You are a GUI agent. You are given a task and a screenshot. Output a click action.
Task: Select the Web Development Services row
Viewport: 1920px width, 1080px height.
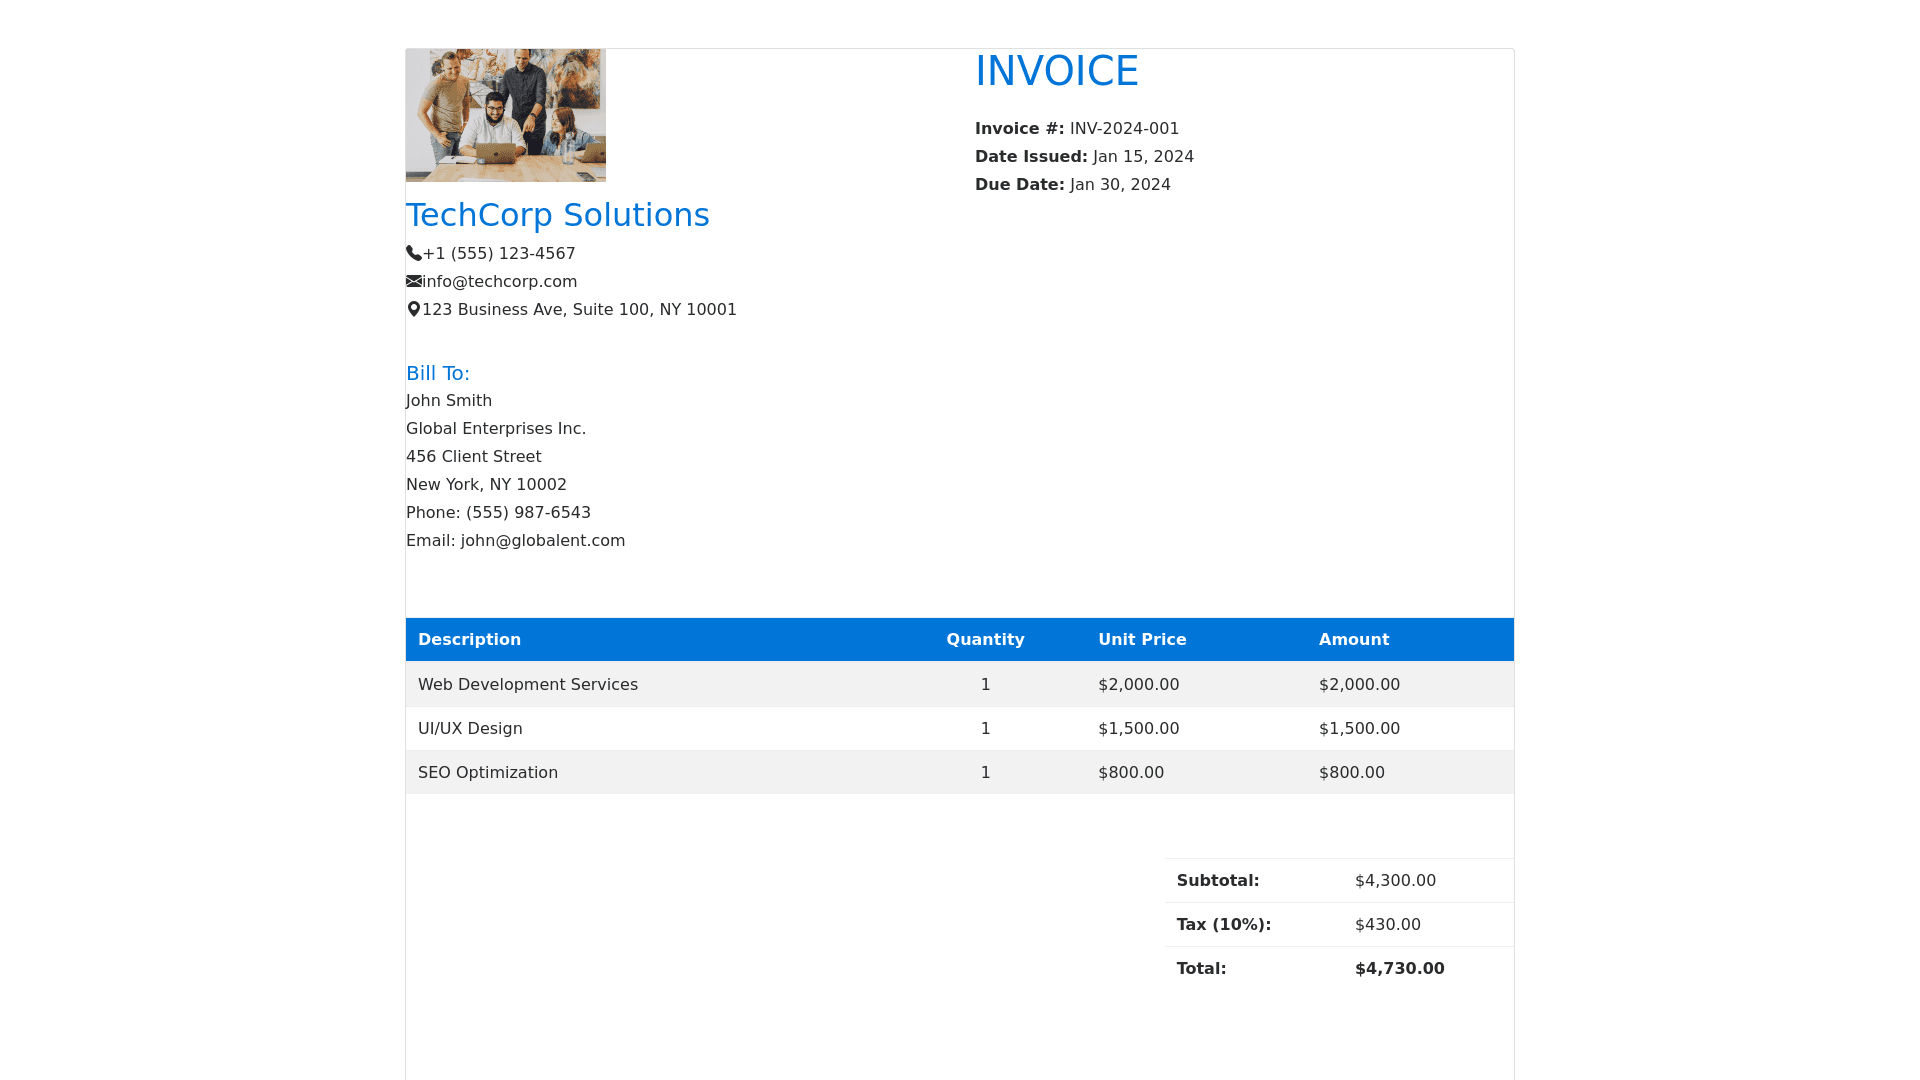(528, 685)
